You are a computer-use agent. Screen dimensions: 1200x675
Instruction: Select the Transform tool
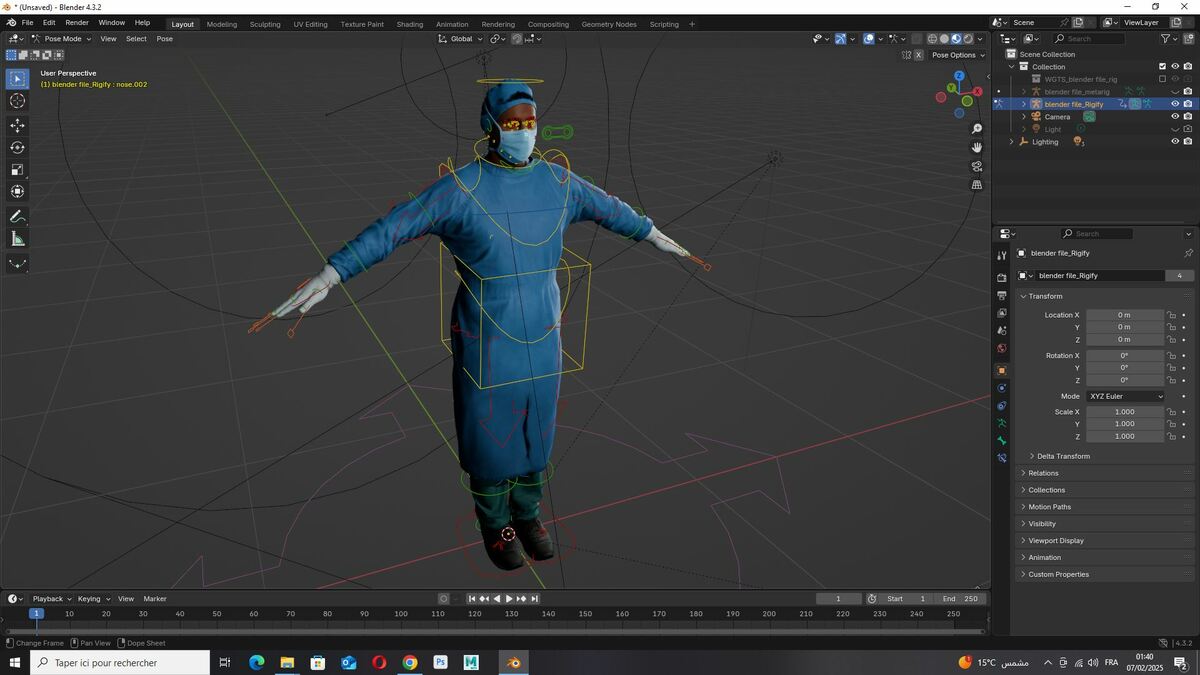17,191
